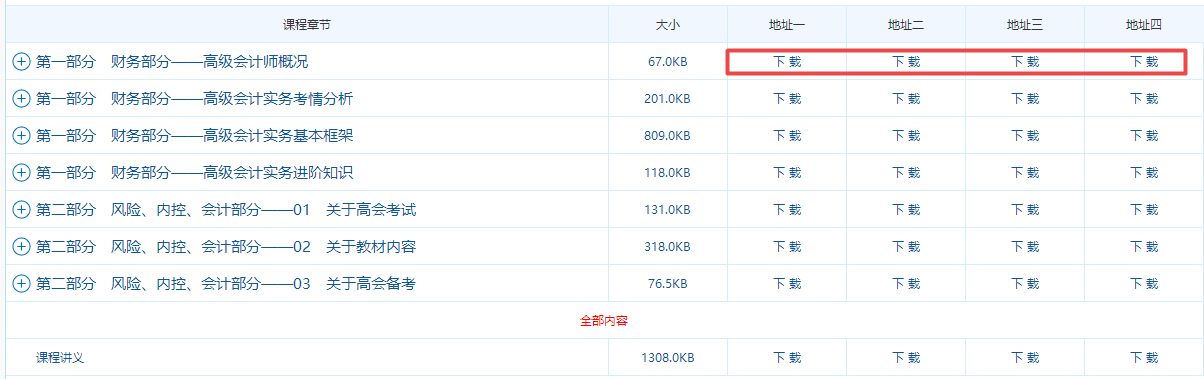Download 课程讲义 from 地址一
Viewport: 1204px width, 379px height.
[787, 358]
